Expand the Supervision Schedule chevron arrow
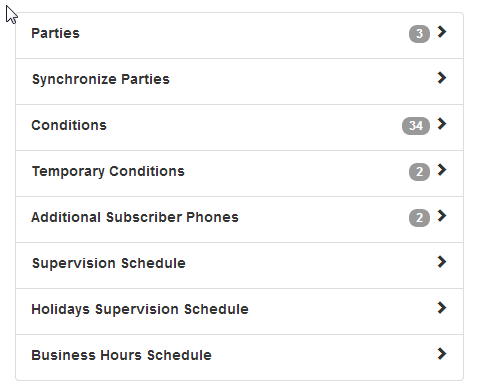Viewport: 484px width, 389px height. click(x=442, y=262)
